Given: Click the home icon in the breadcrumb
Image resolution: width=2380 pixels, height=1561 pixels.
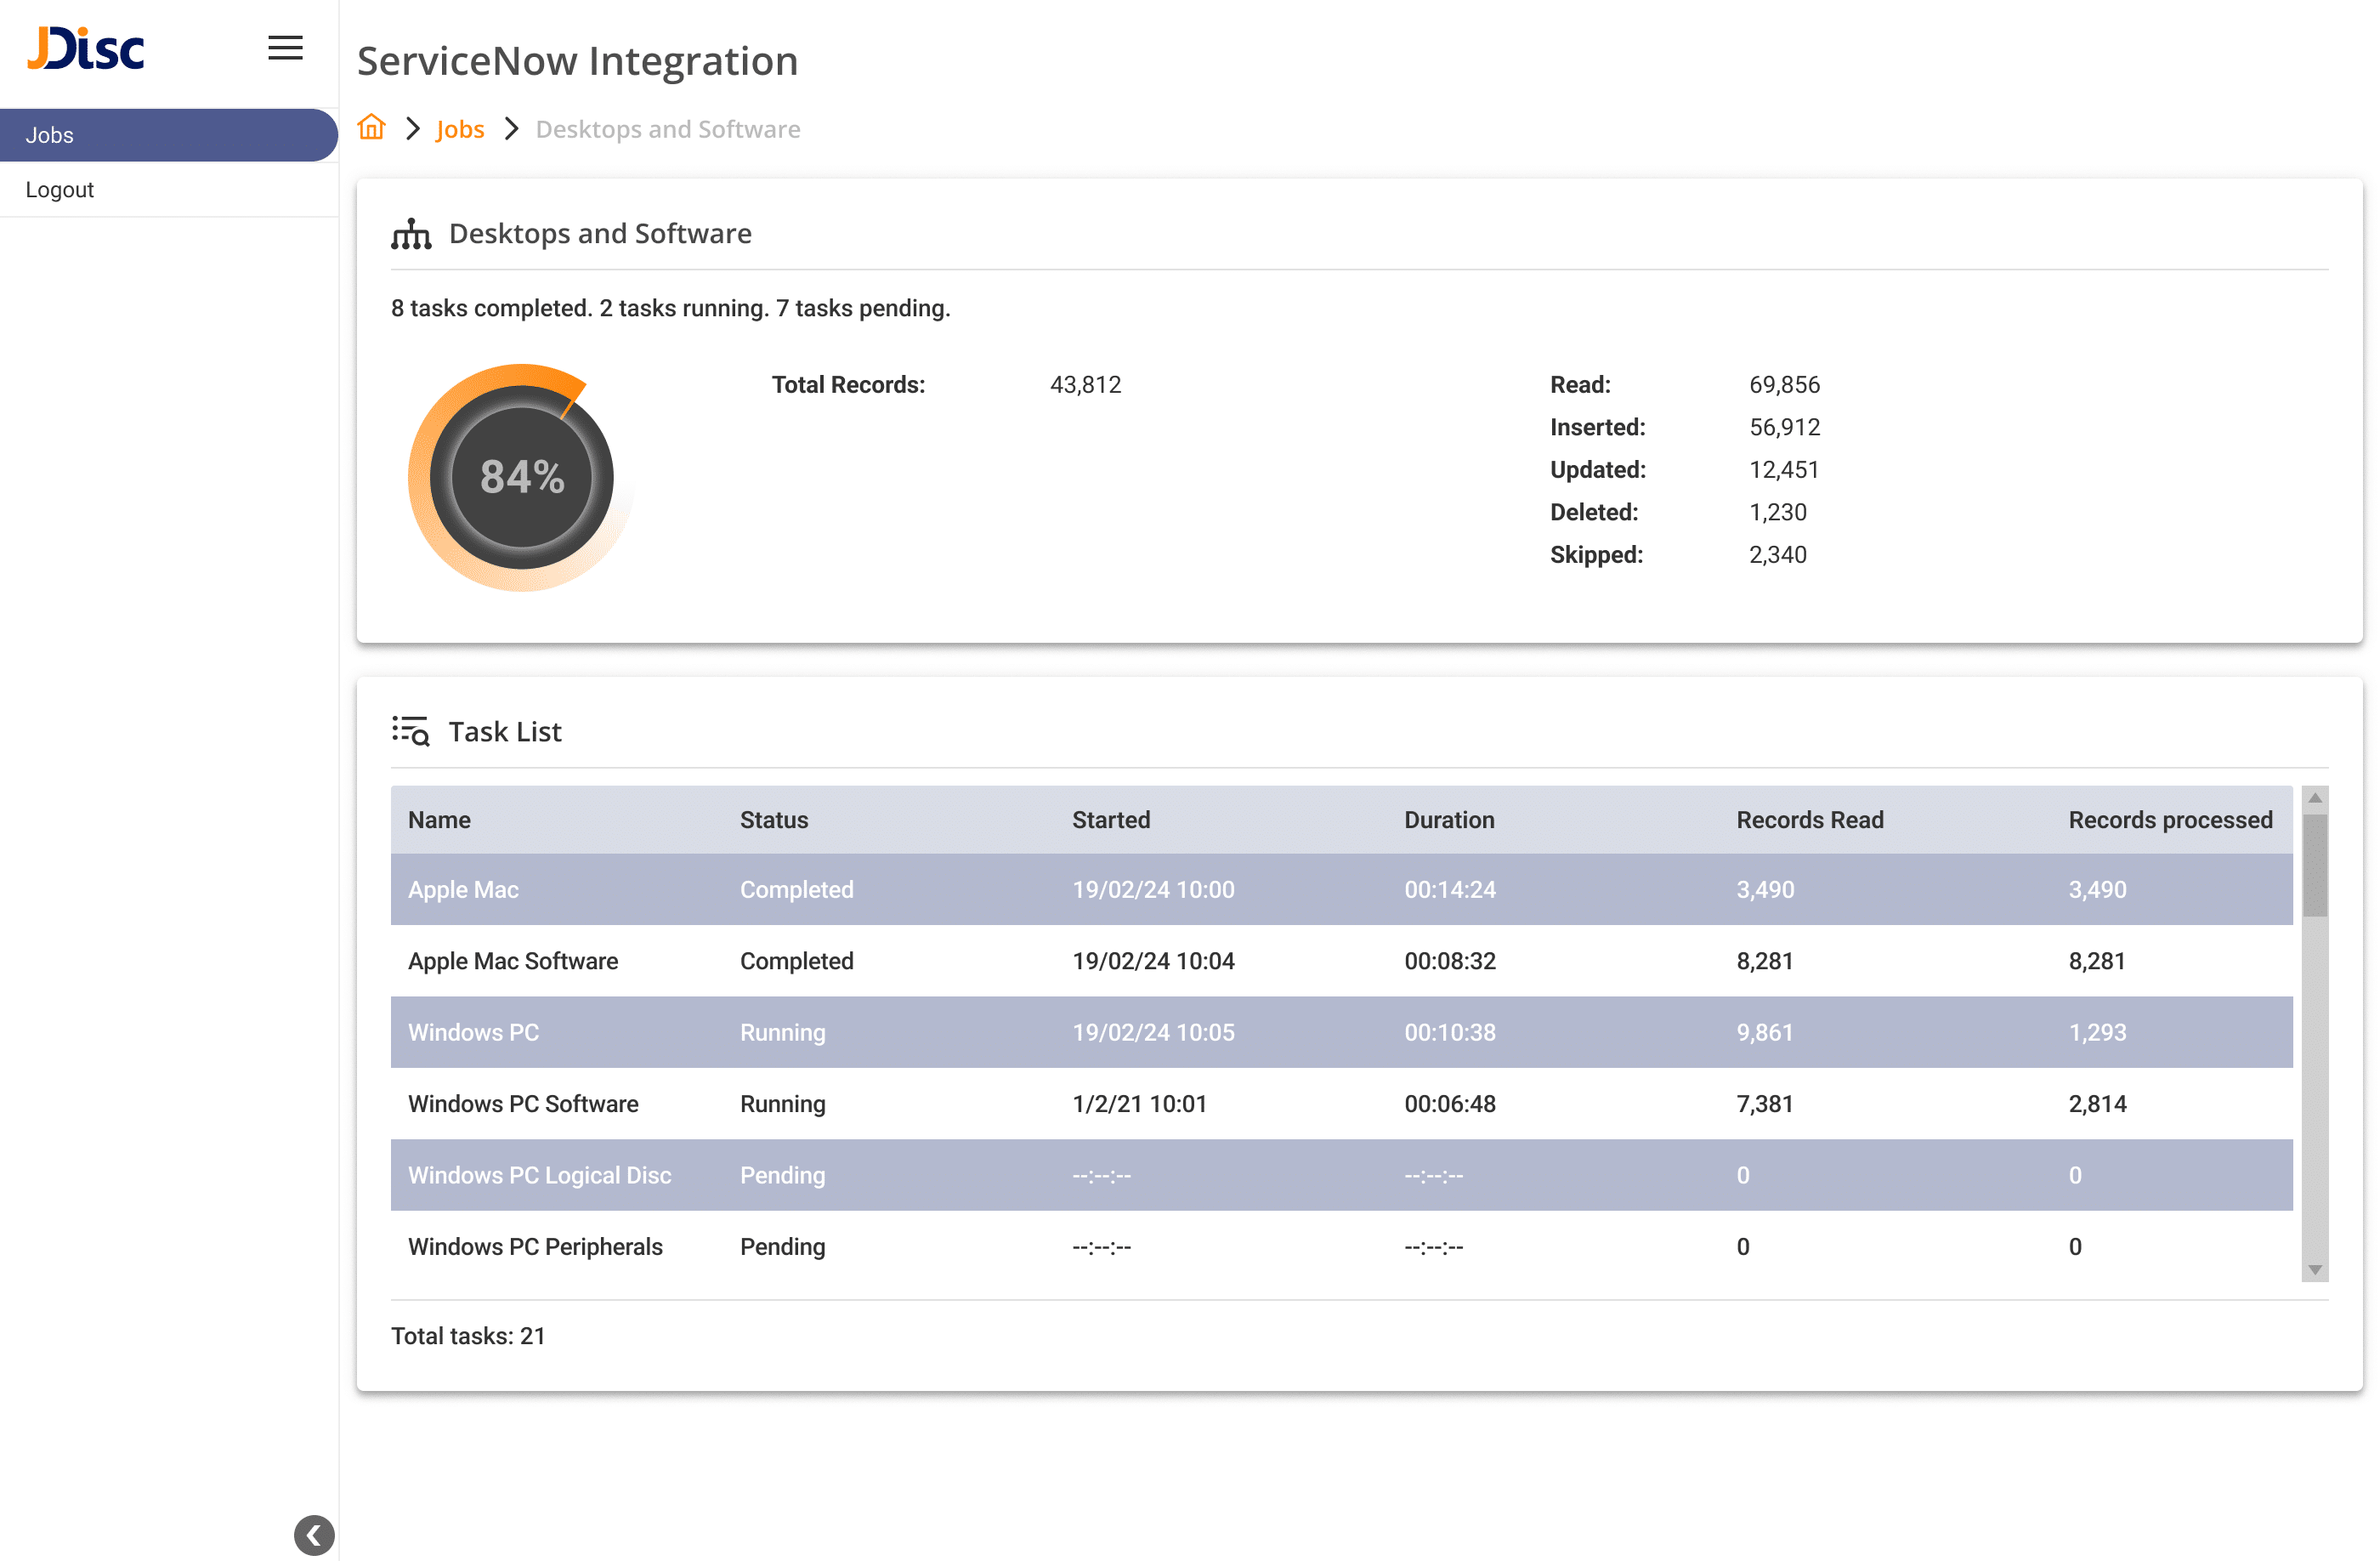Looking at the screenshot, I should click(371, 128).
